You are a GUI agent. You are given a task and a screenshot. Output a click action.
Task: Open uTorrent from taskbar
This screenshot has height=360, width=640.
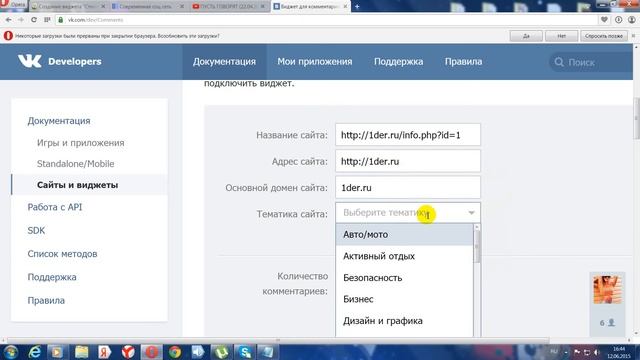point(221,352)
